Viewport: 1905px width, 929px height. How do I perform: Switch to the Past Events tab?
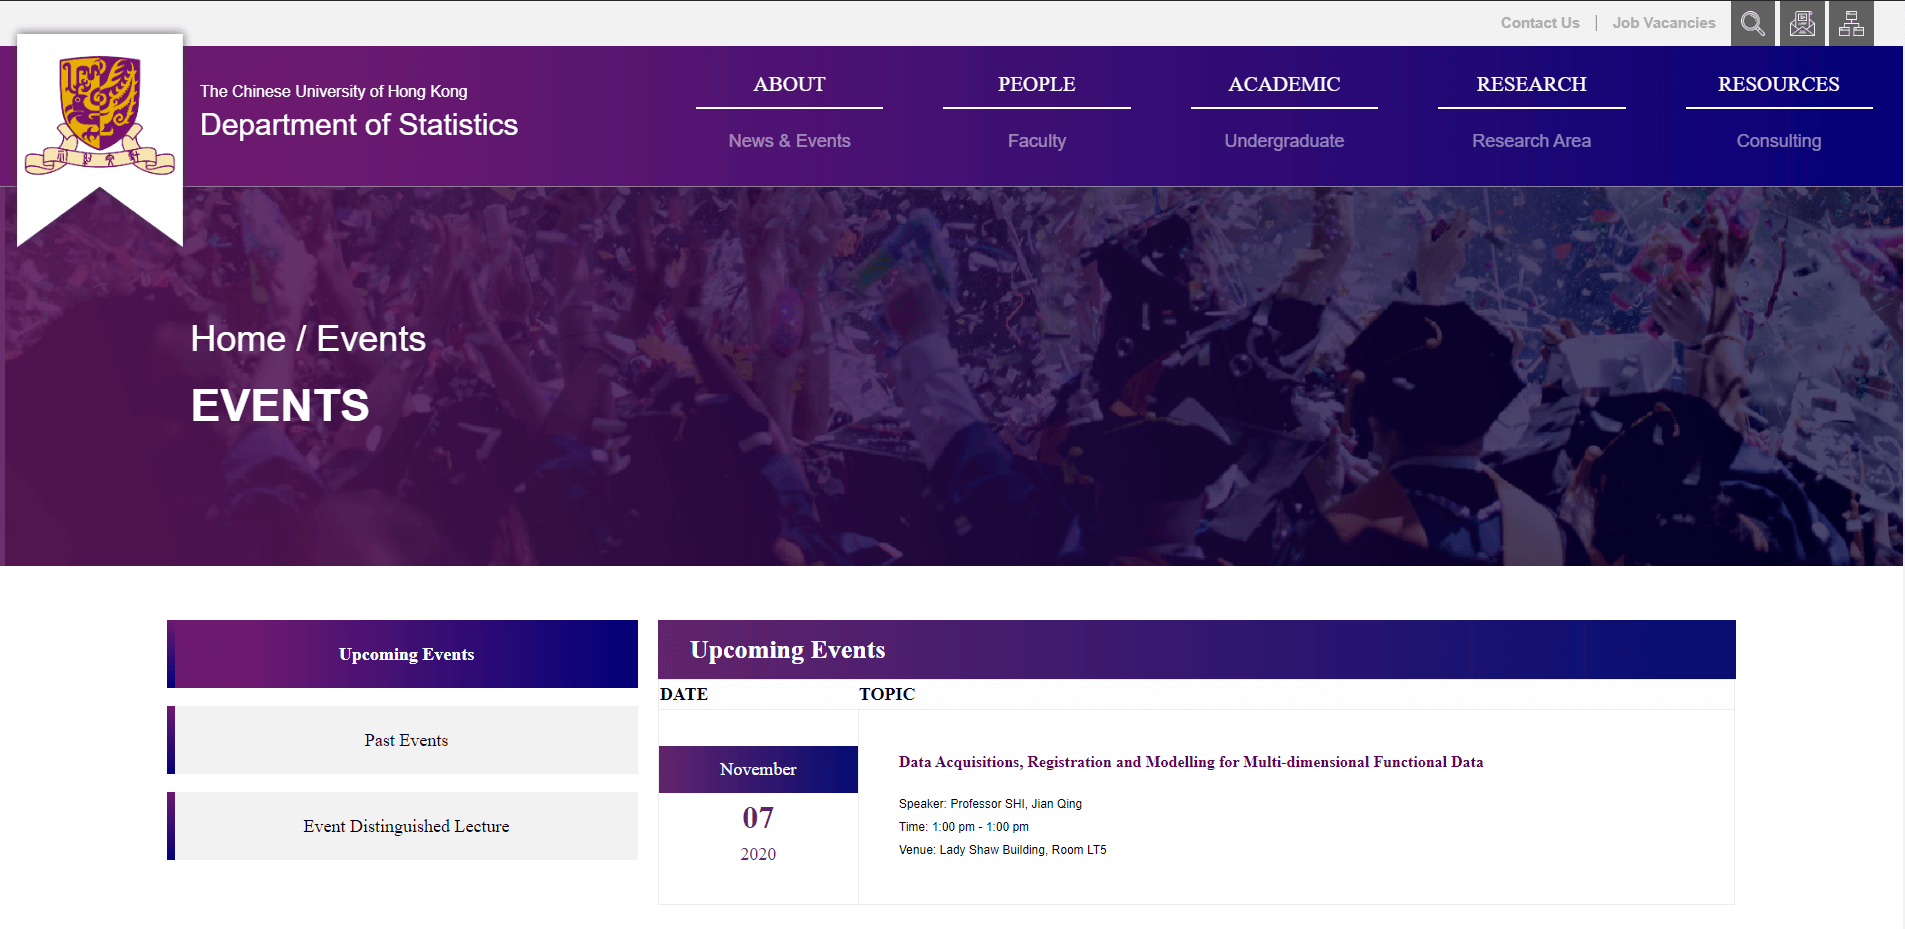406,741
